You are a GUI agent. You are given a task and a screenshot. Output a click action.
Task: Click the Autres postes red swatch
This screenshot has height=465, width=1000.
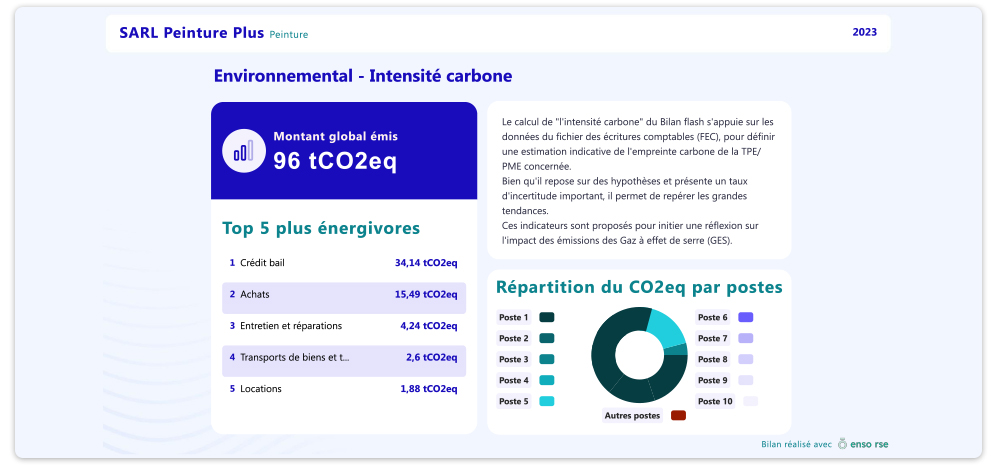679,415
